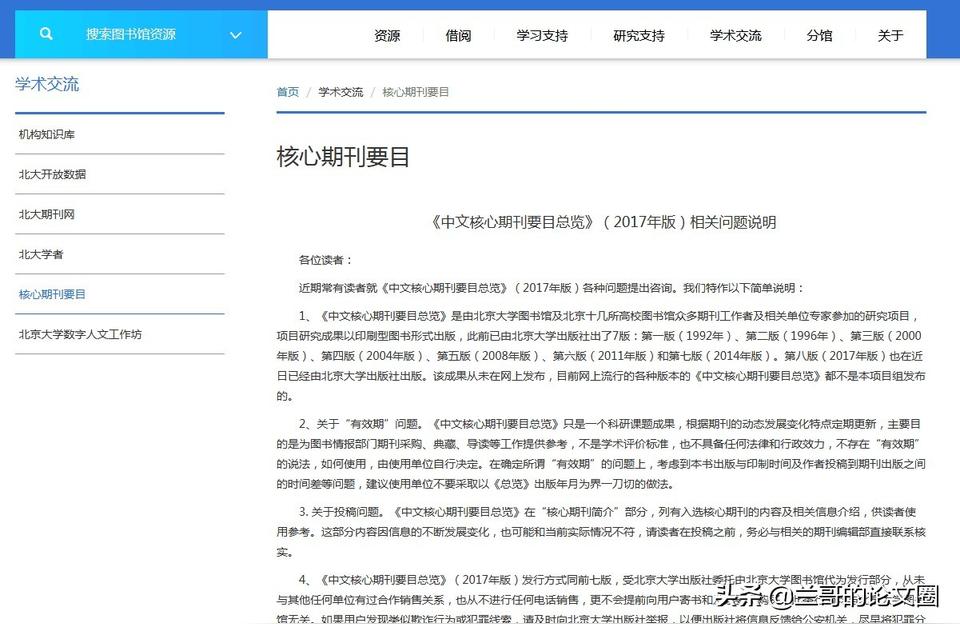The width and height of the screenshot is (960, 624).
Task: Open 北大期刊网 in the sidebar
Action: [x=119, y=214]
